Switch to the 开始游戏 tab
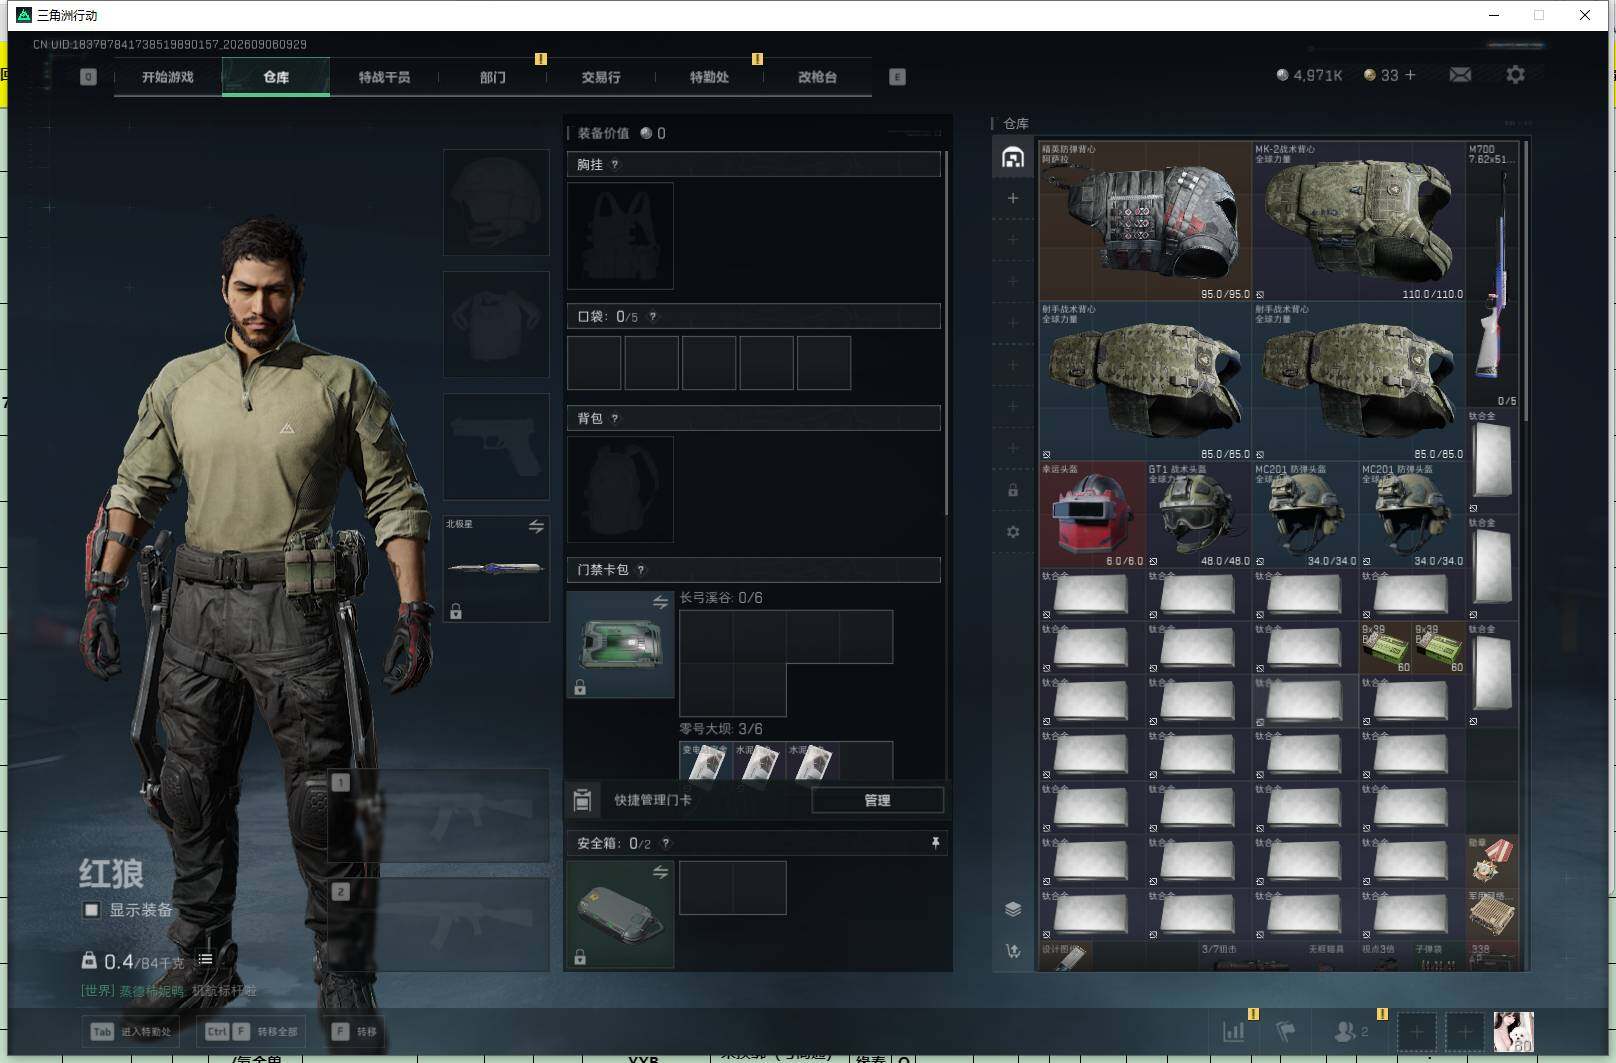The width and height of the screenshot is (1616, 1063). pos(168,77)
